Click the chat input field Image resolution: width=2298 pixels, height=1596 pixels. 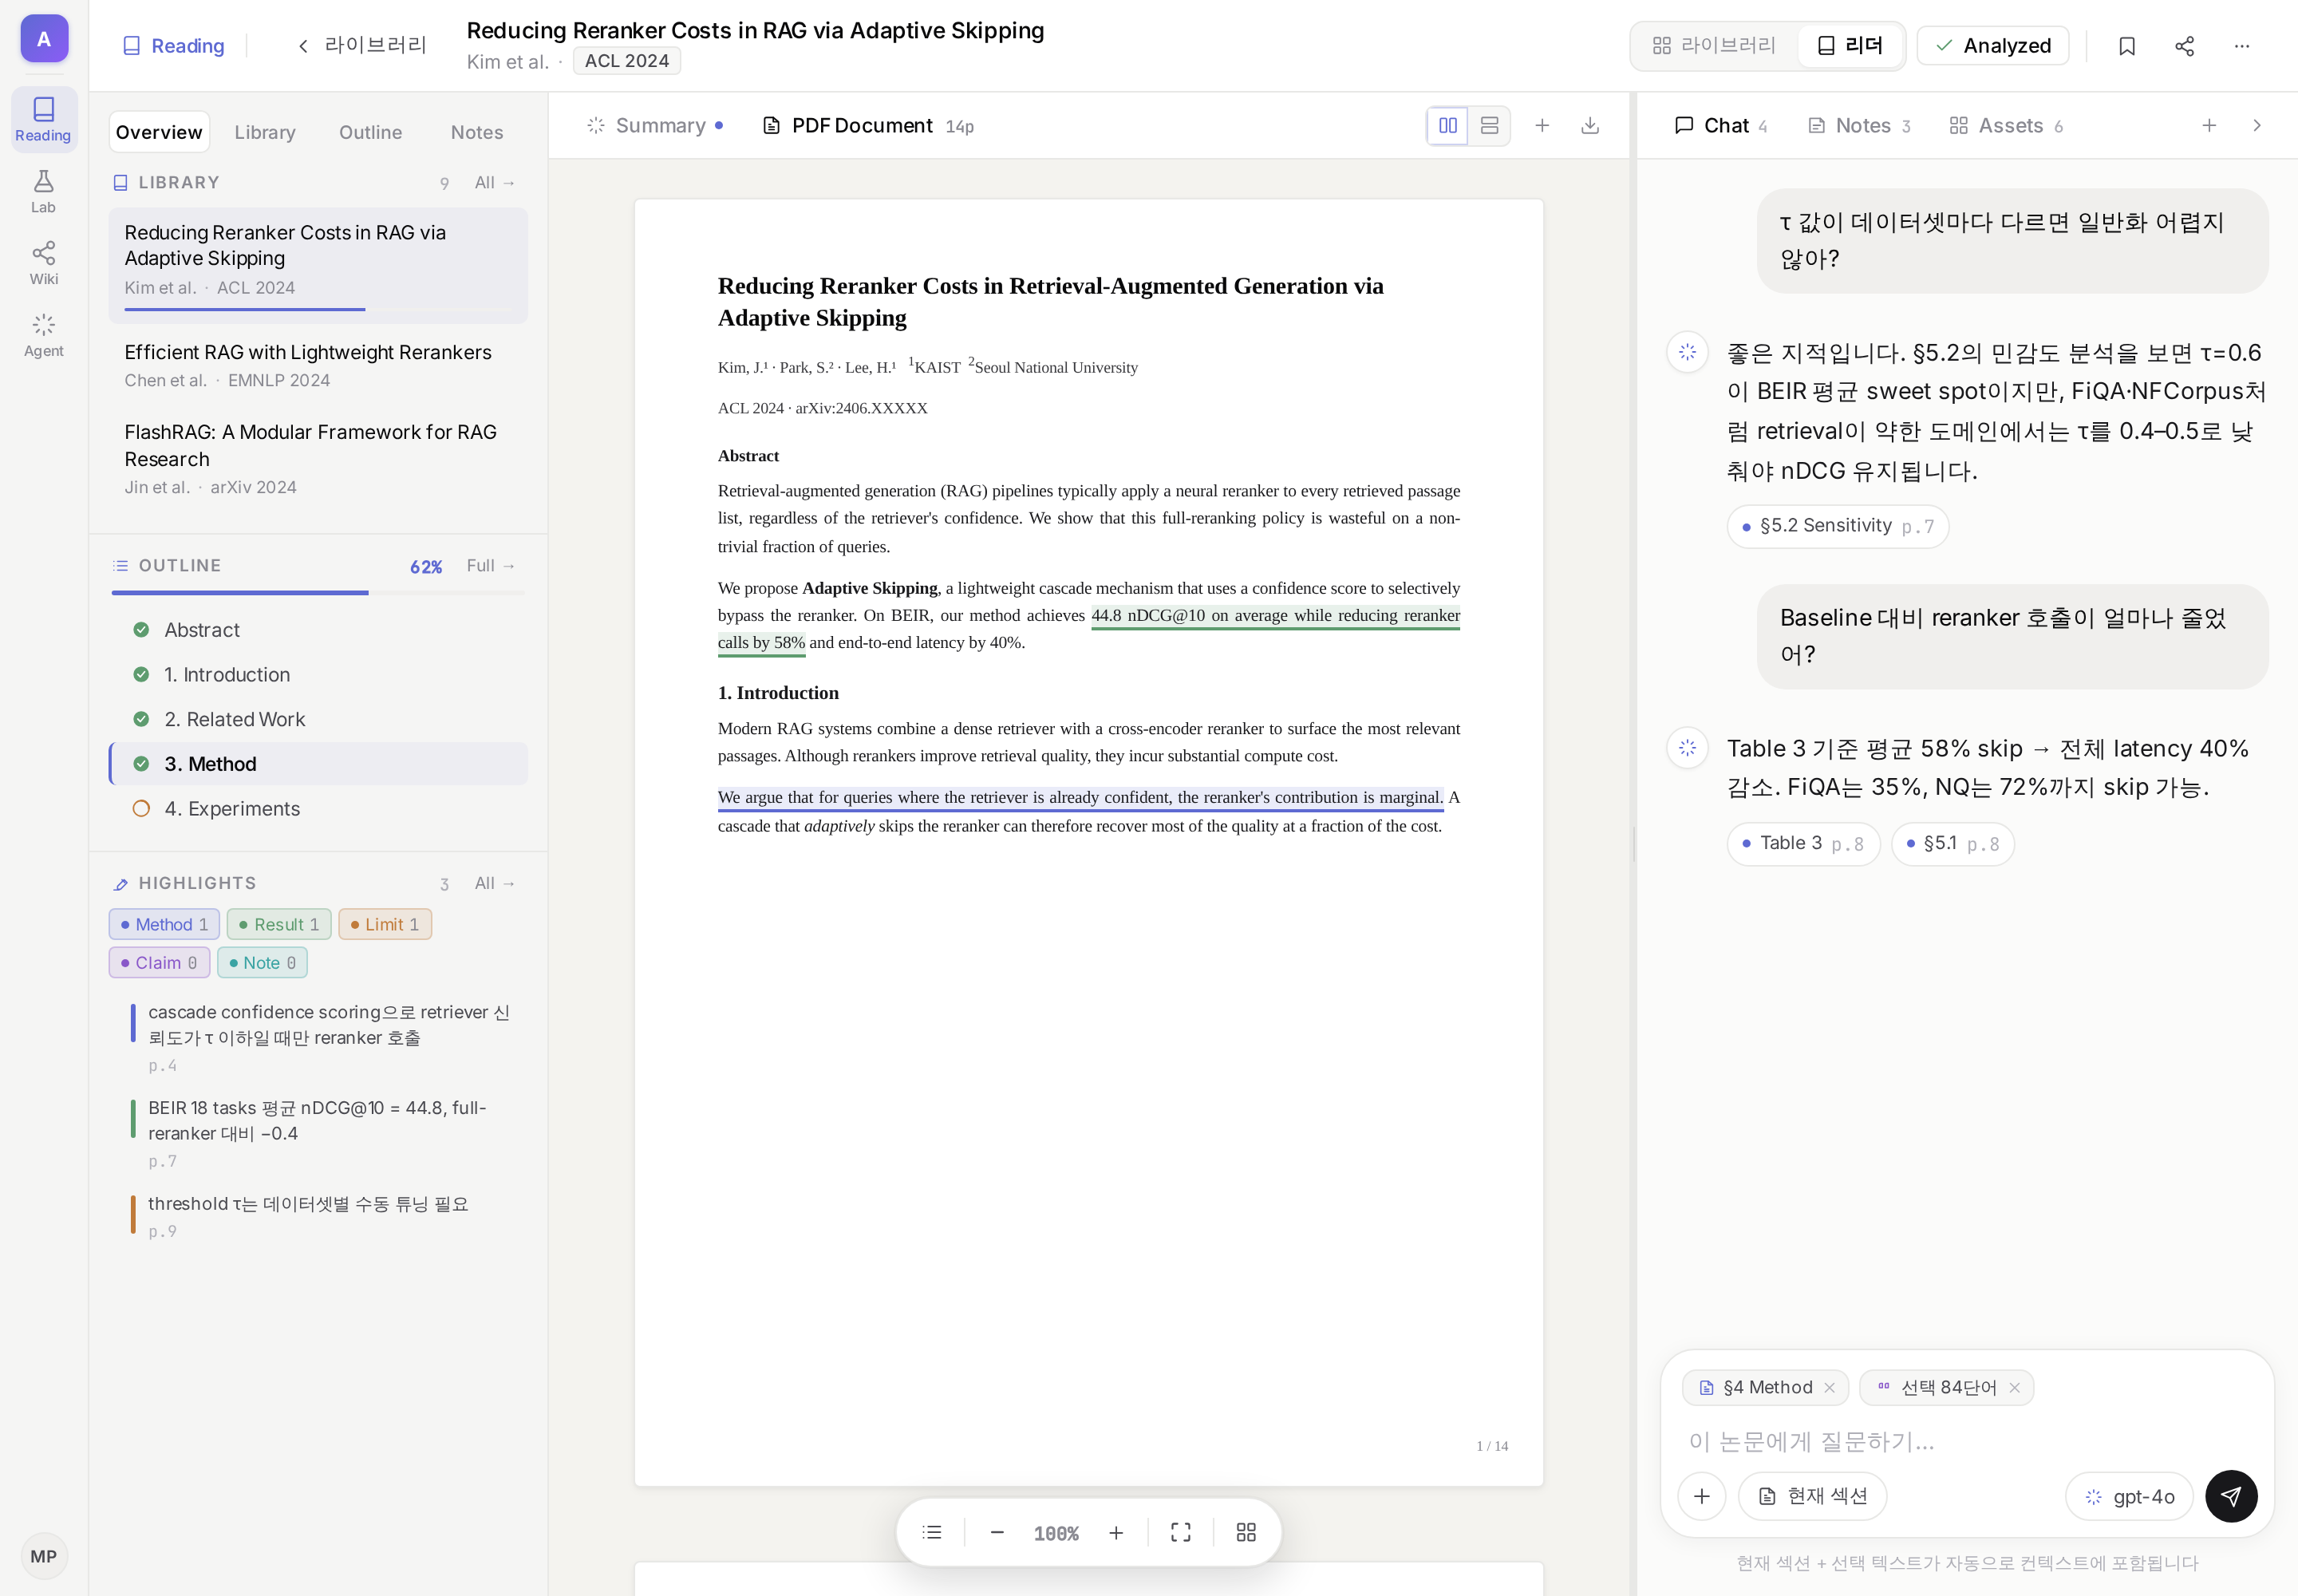pos(1966,1442)
